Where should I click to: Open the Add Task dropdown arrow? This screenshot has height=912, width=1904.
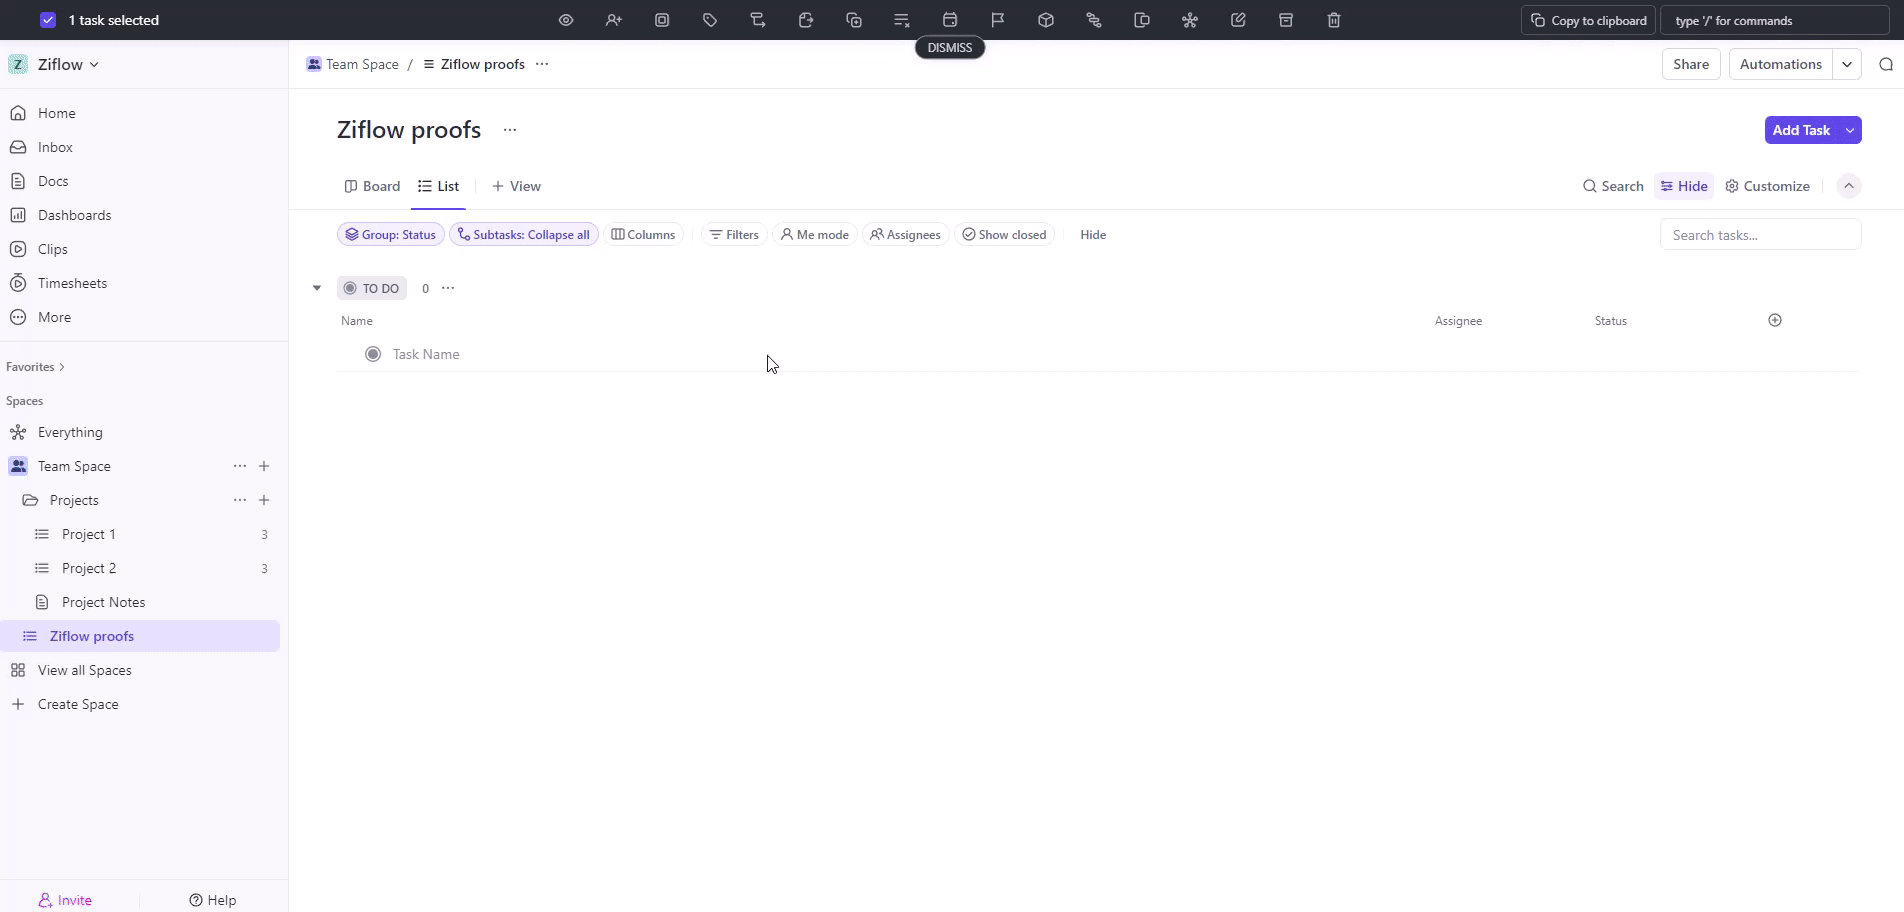tap(1850, 130)
